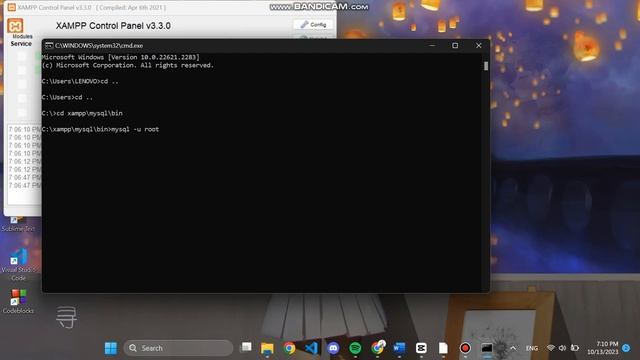Open File Explorer from the taskbar

(267, 348)
